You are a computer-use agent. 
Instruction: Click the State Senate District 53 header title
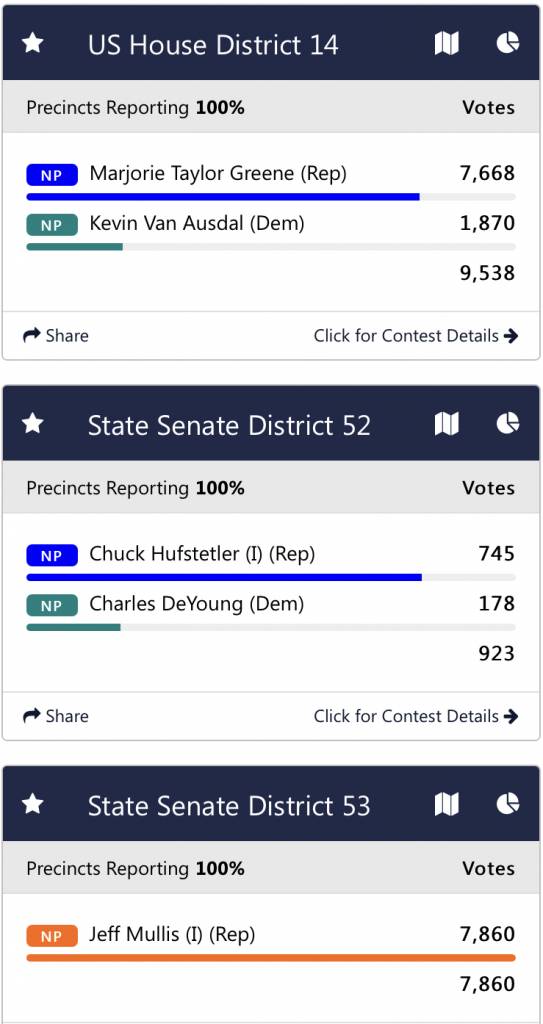point(229,805)
